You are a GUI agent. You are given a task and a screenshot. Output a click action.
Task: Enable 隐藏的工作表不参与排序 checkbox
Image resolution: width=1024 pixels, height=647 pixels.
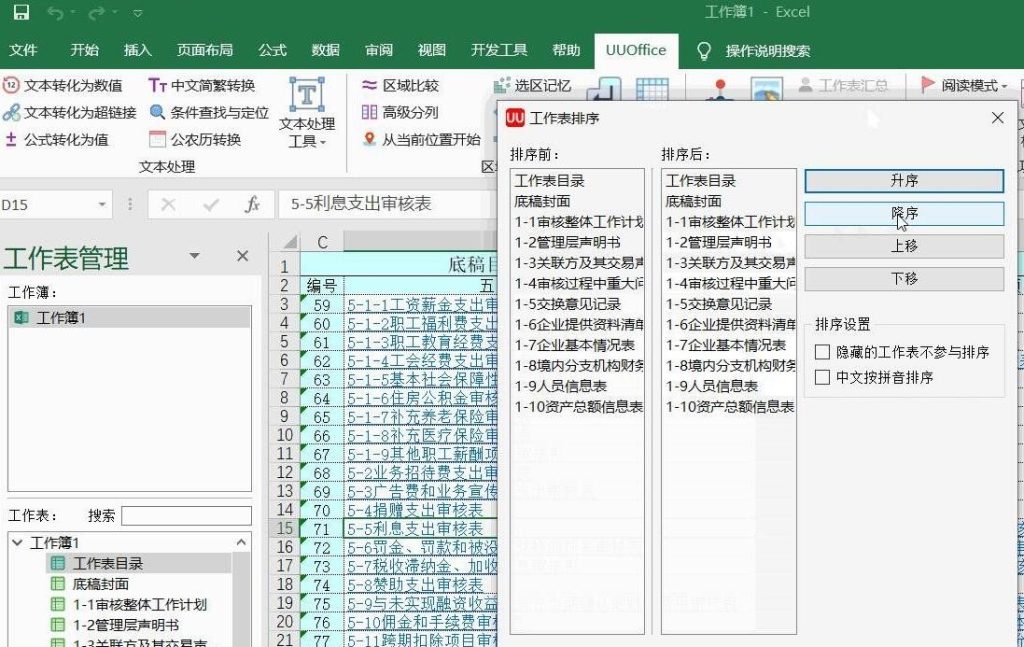[x=822, y=353]
